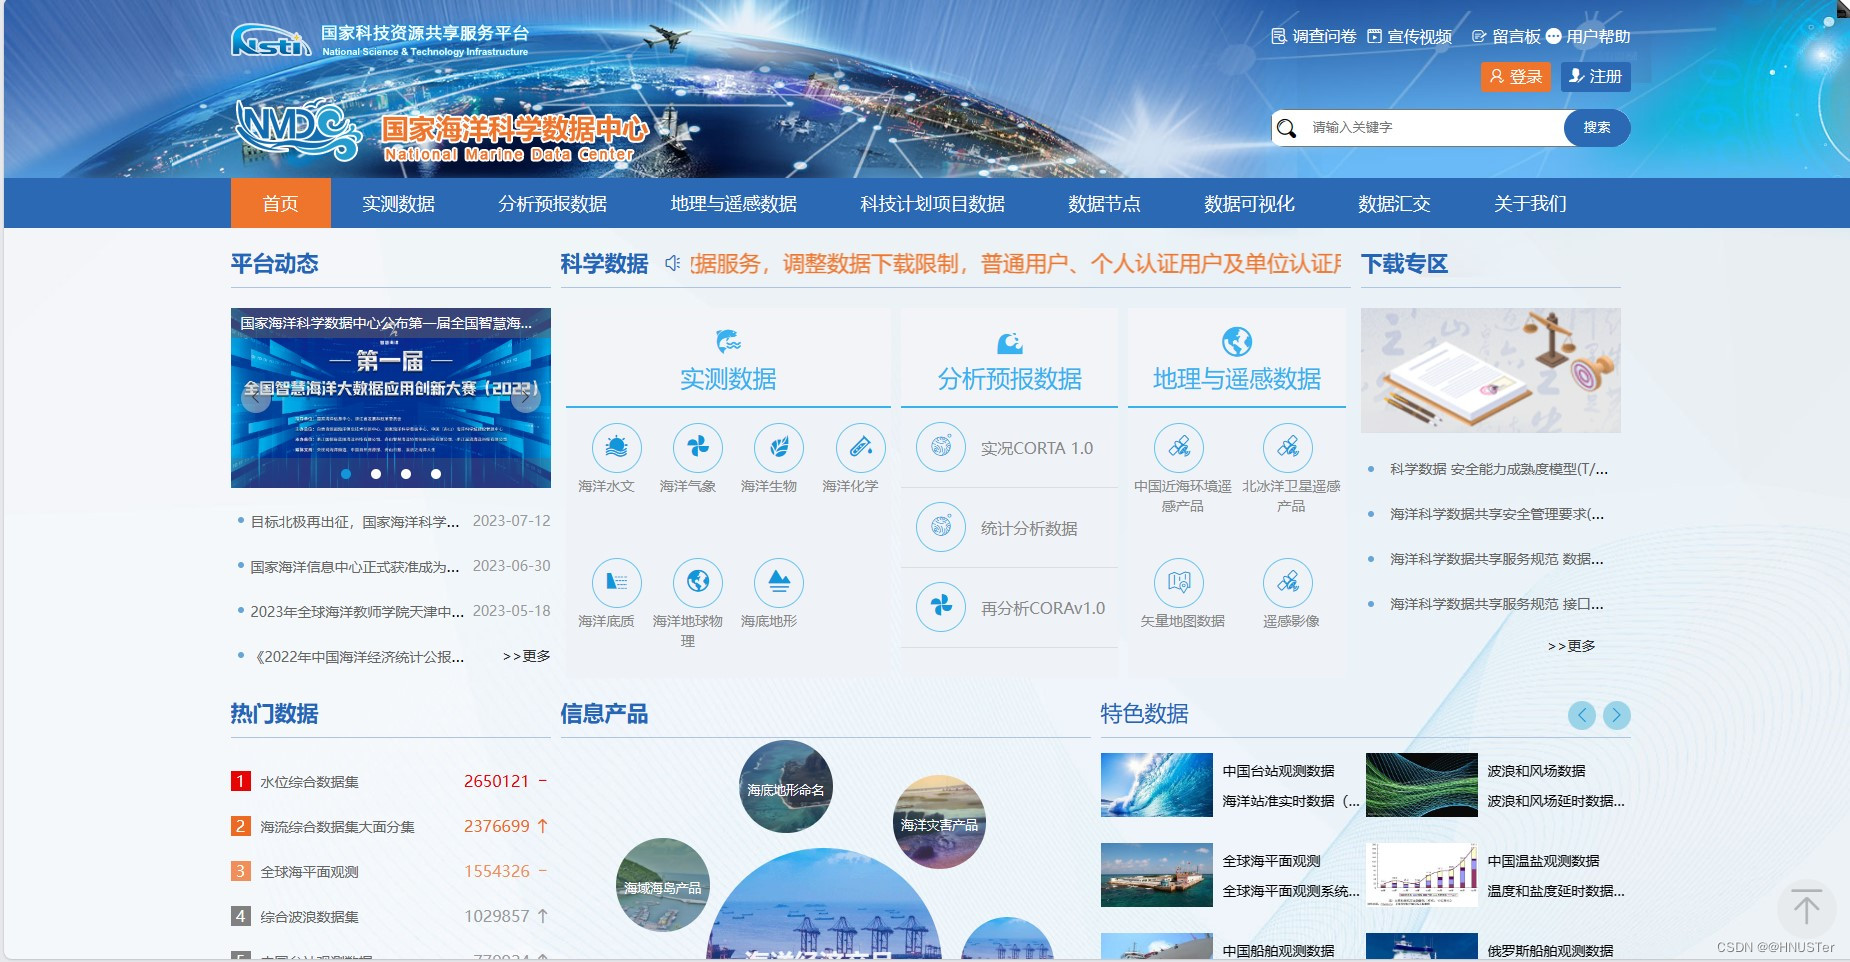Screen dimensions: 1850x962
Task: Open the 海洋地球物理 data icon
Action: (x=698, y=582)
